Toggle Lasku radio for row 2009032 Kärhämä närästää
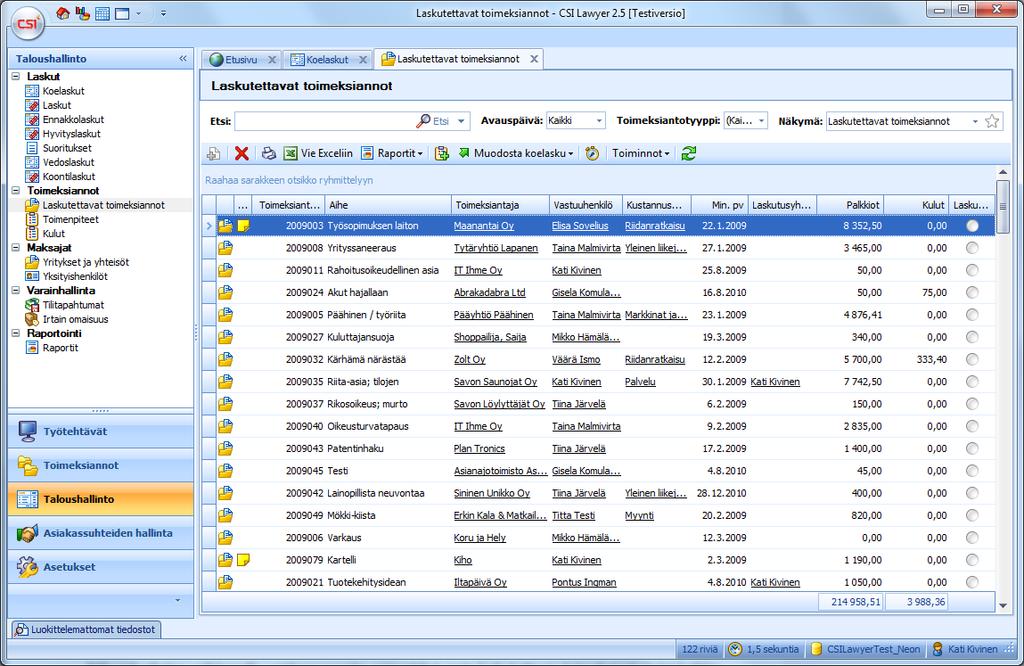 click(x=972, y=360)
